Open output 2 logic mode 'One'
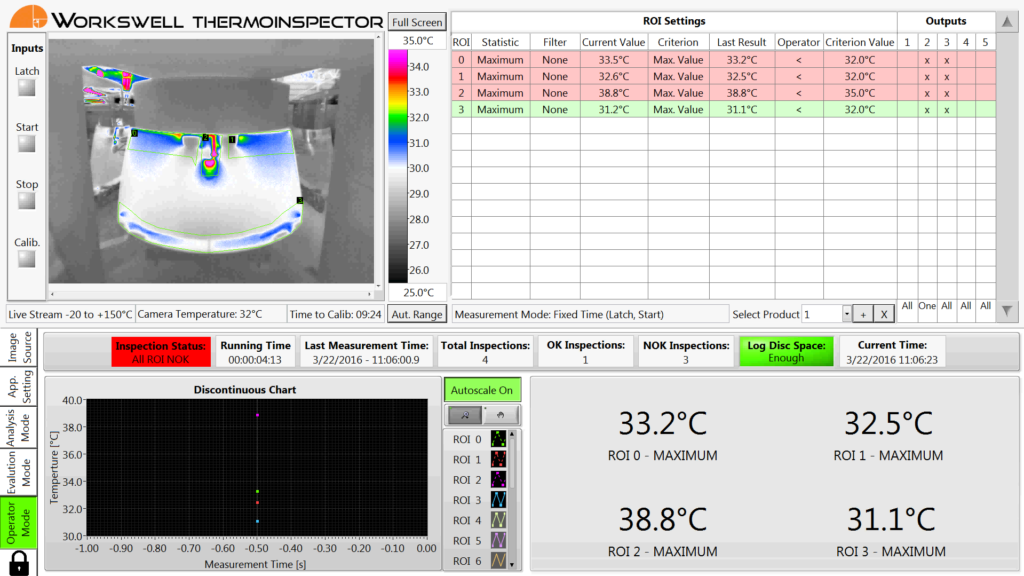1024x576 pixels. click(927, 306)
